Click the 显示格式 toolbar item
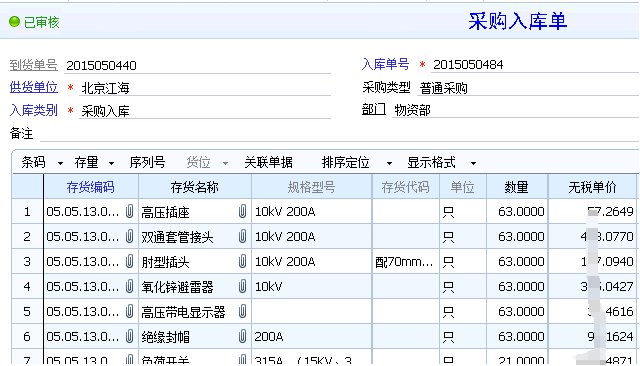The height and width of the screenshot is (366, 640). click(431, 162)
